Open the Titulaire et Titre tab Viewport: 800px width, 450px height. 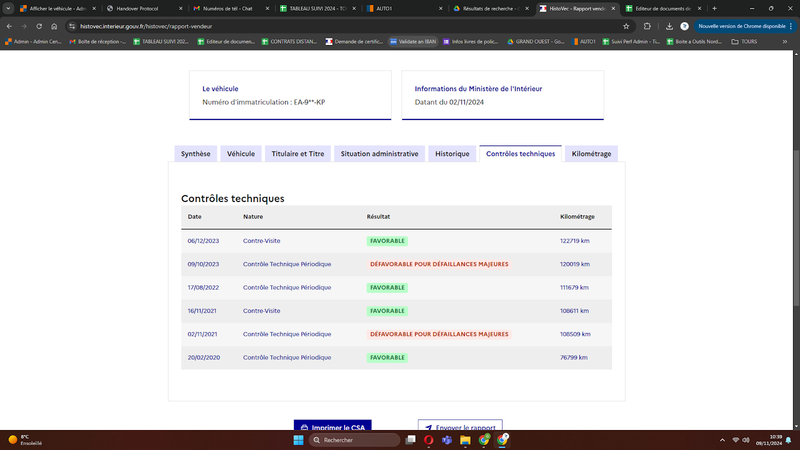point(297,154)
